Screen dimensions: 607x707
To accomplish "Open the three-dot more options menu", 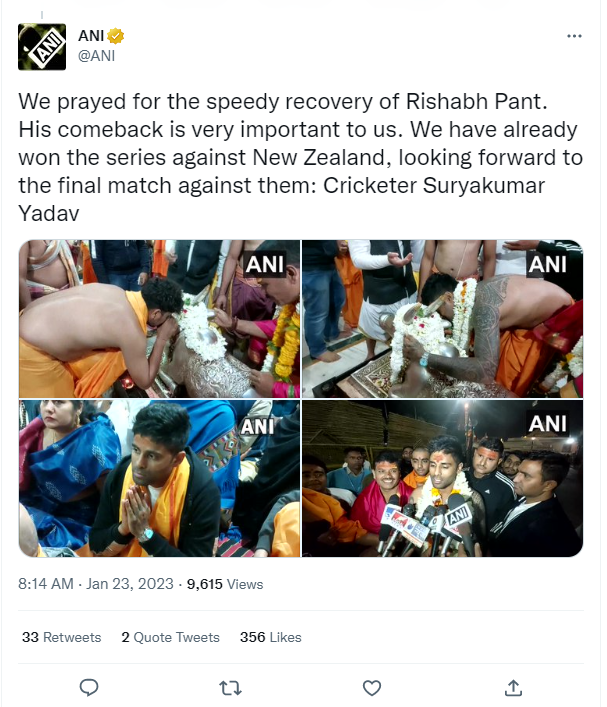I will coord(574,36).
